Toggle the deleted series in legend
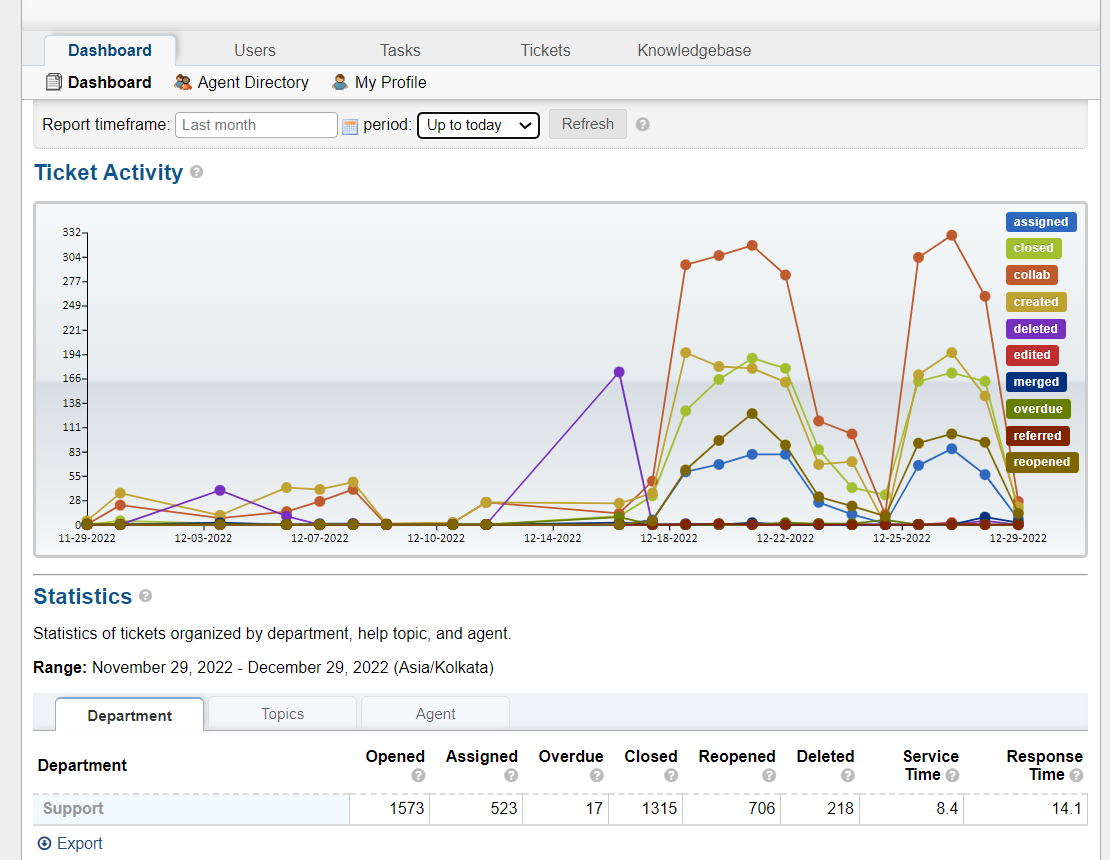Screen dimensions: 1110x860 click(x=1035, y=328)
